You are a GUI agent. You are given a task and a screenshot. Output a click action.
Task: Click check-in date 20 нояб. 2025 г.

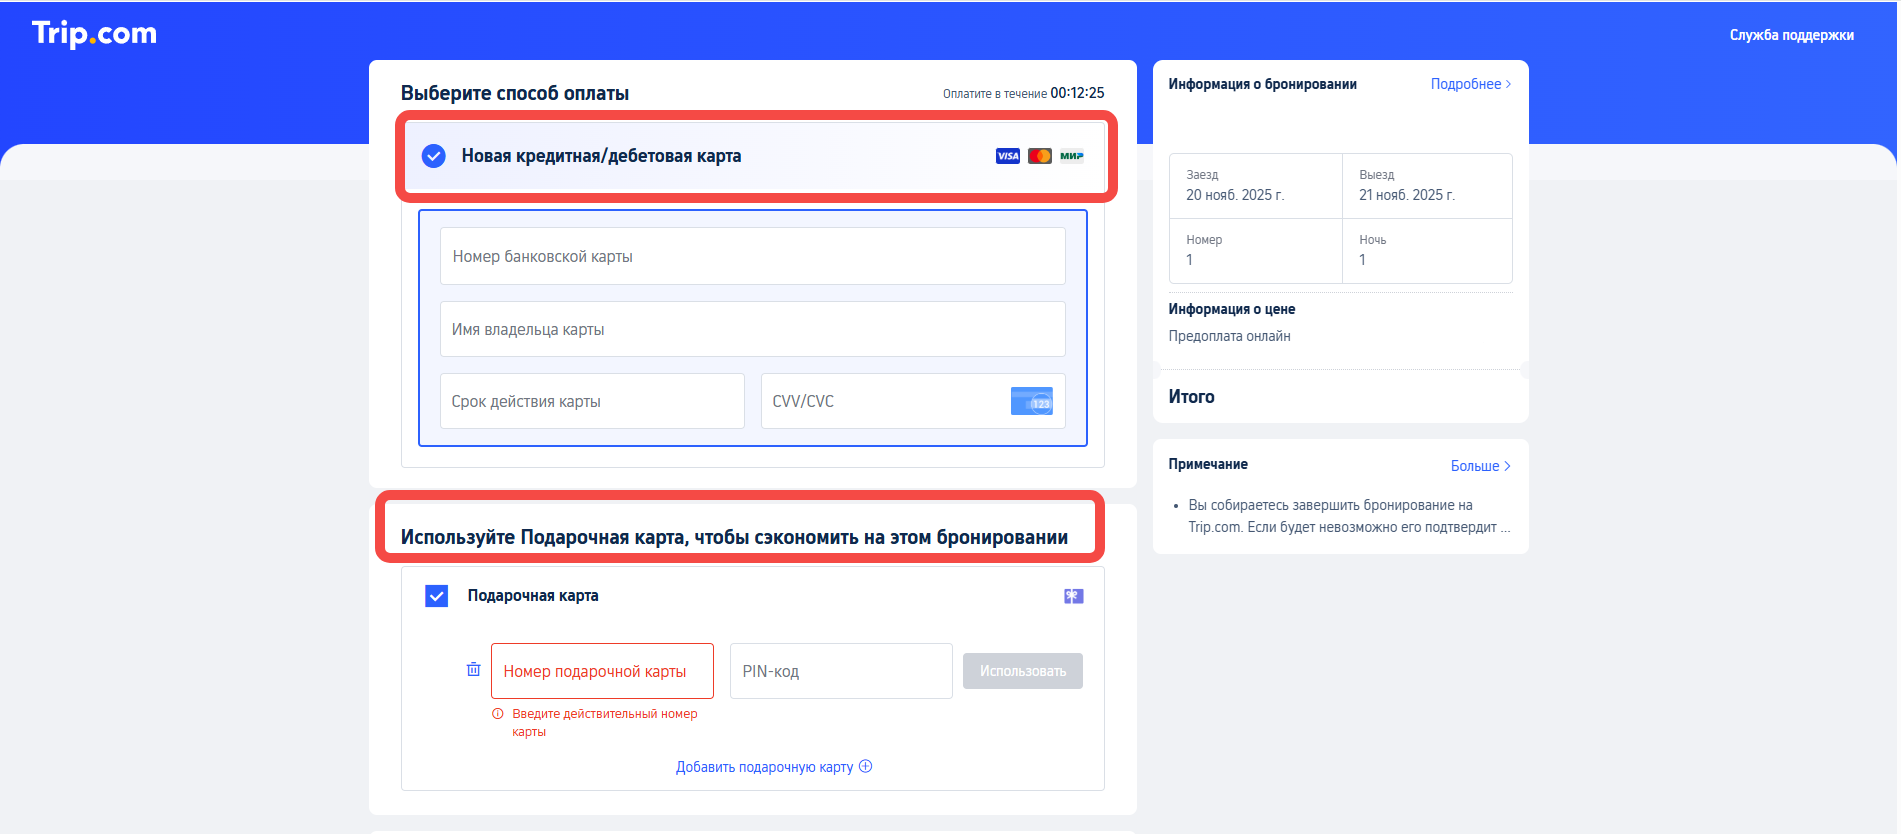[x=1235, y=195]
